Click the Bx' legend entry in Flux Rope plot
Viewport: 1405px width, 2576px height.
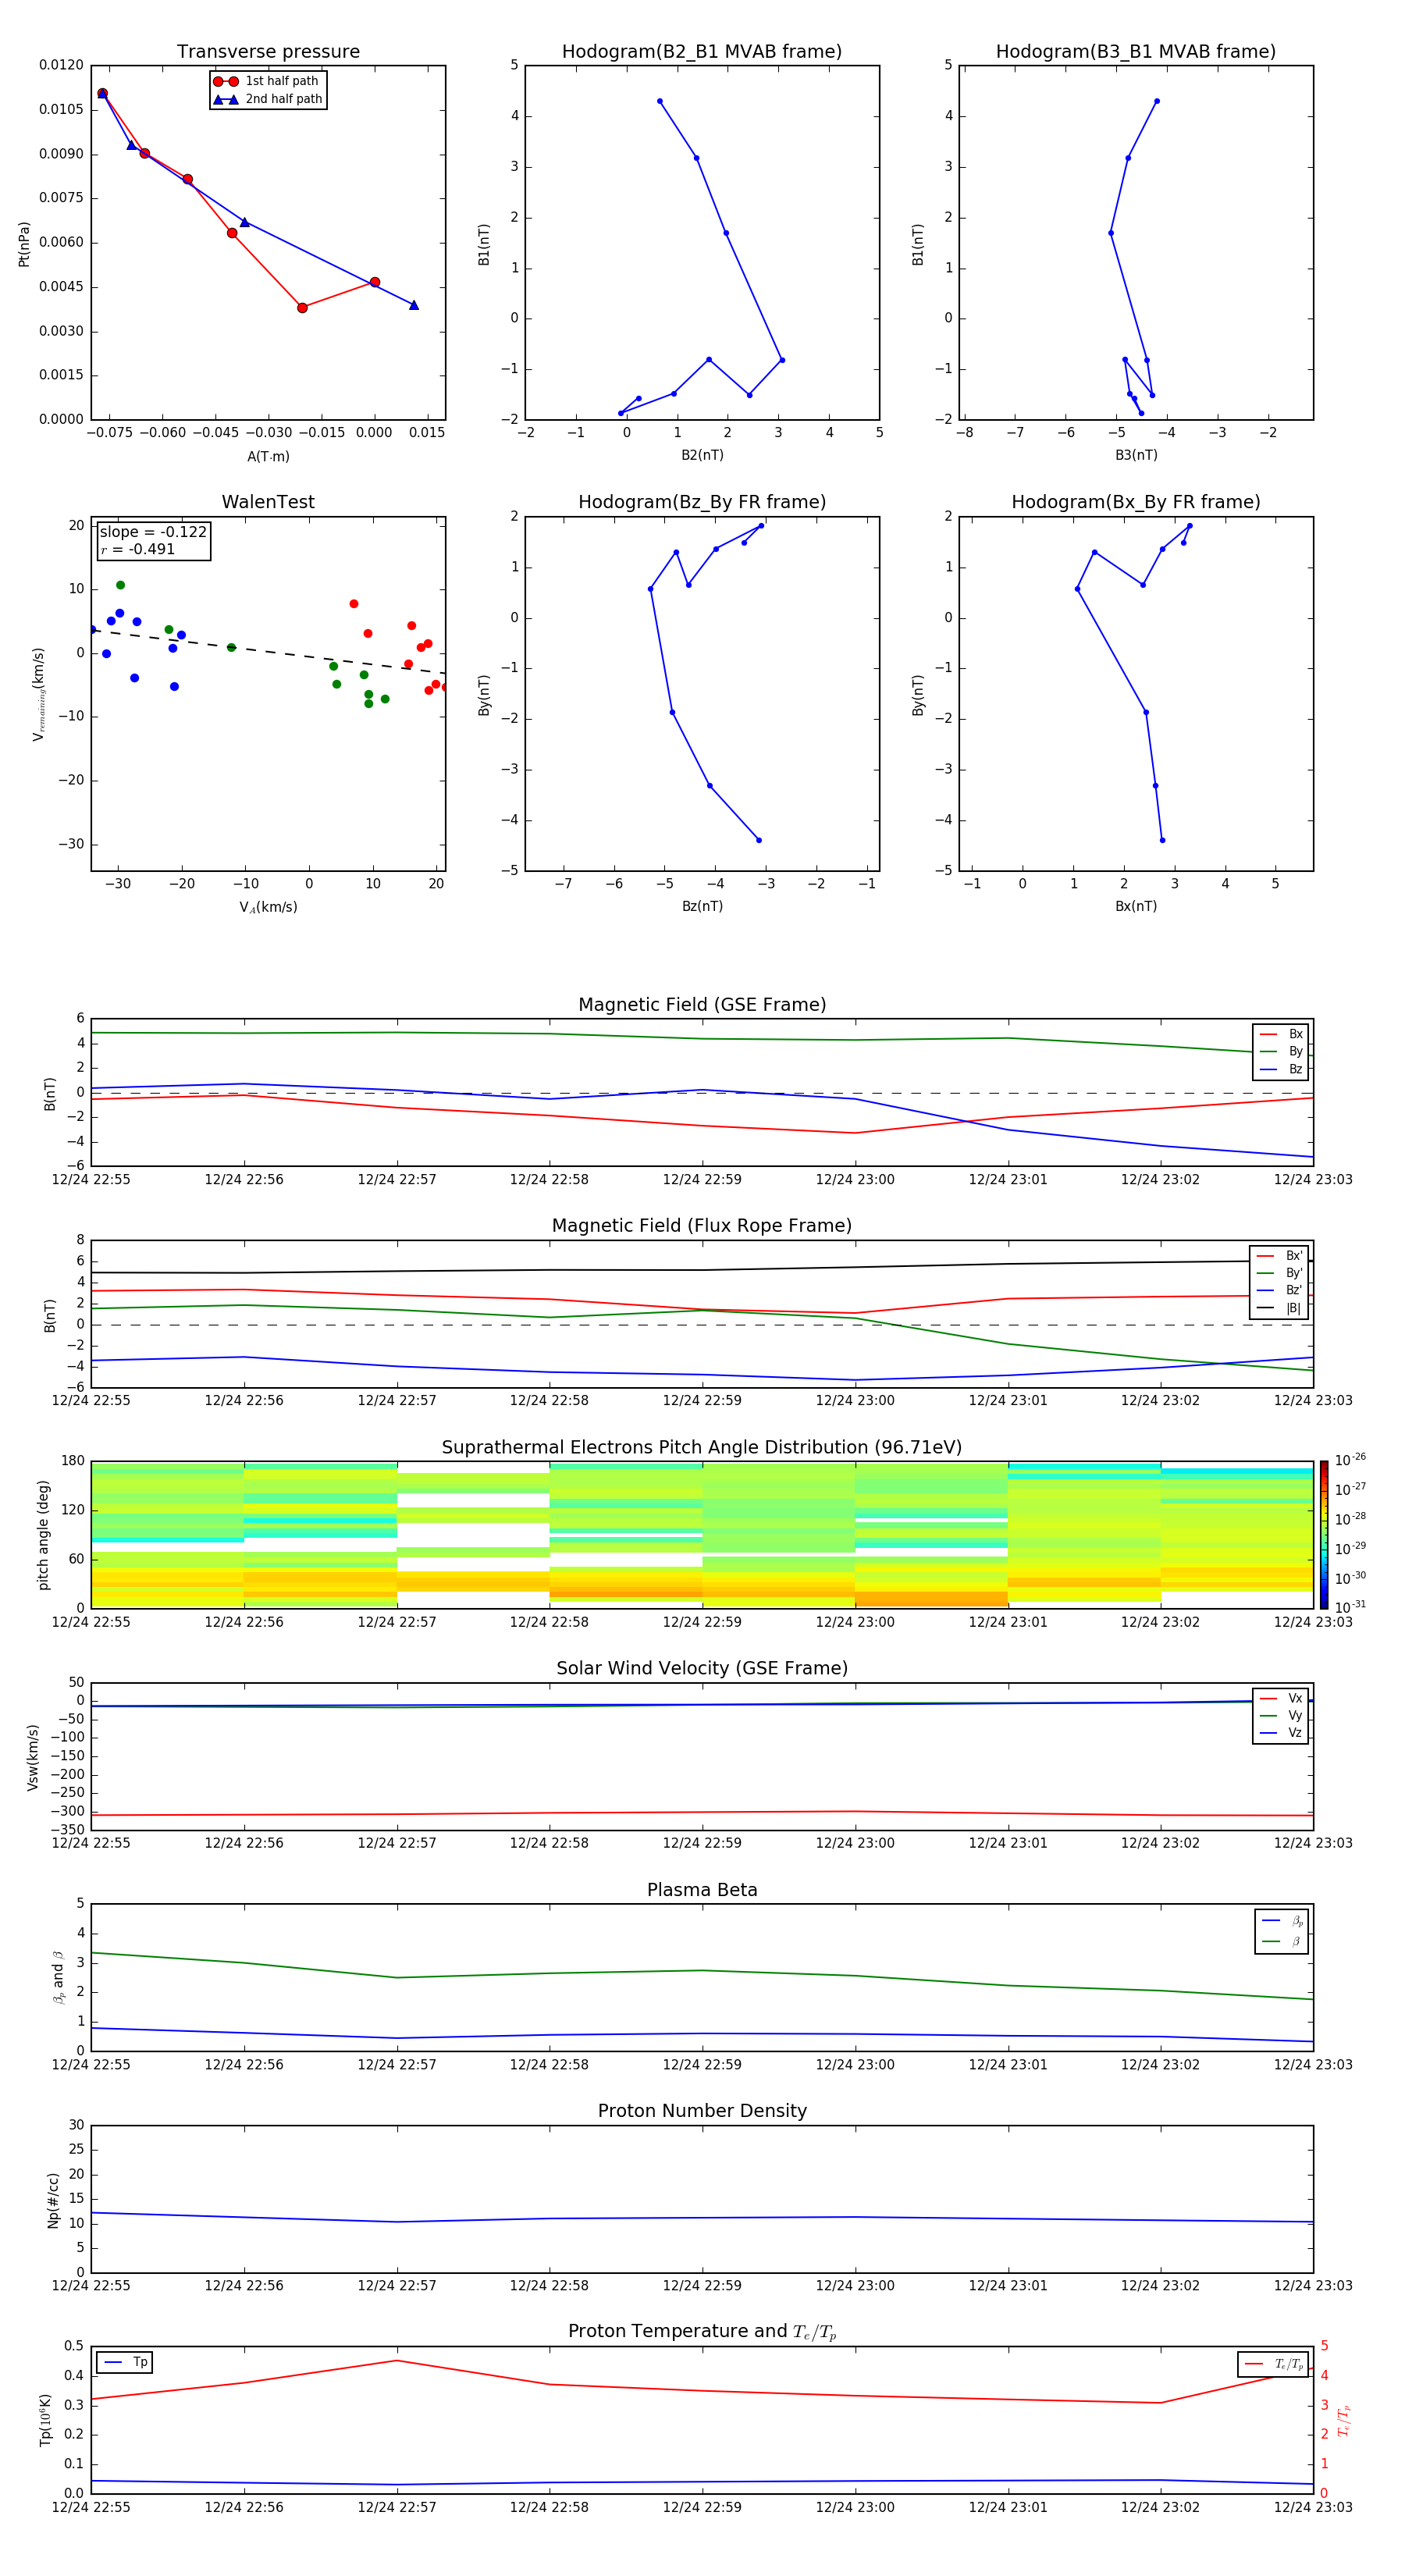[1280, 1256]
